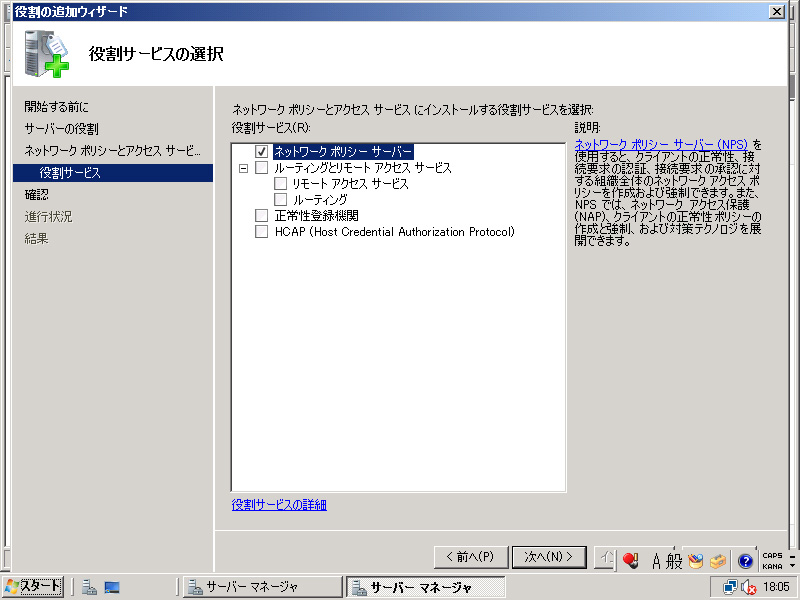The height and width of the screenshot is (600, 800).
Task: Click the IME input mode red ball icon
Action: [x=630, y=561]
